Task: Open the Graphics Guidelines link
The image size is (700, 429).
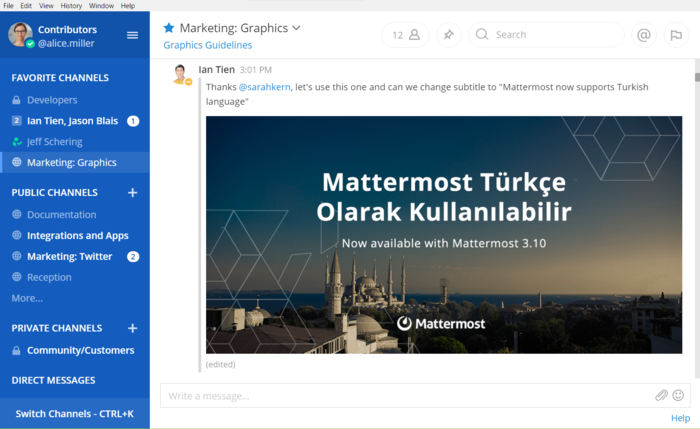Action: tap(208, 45)
